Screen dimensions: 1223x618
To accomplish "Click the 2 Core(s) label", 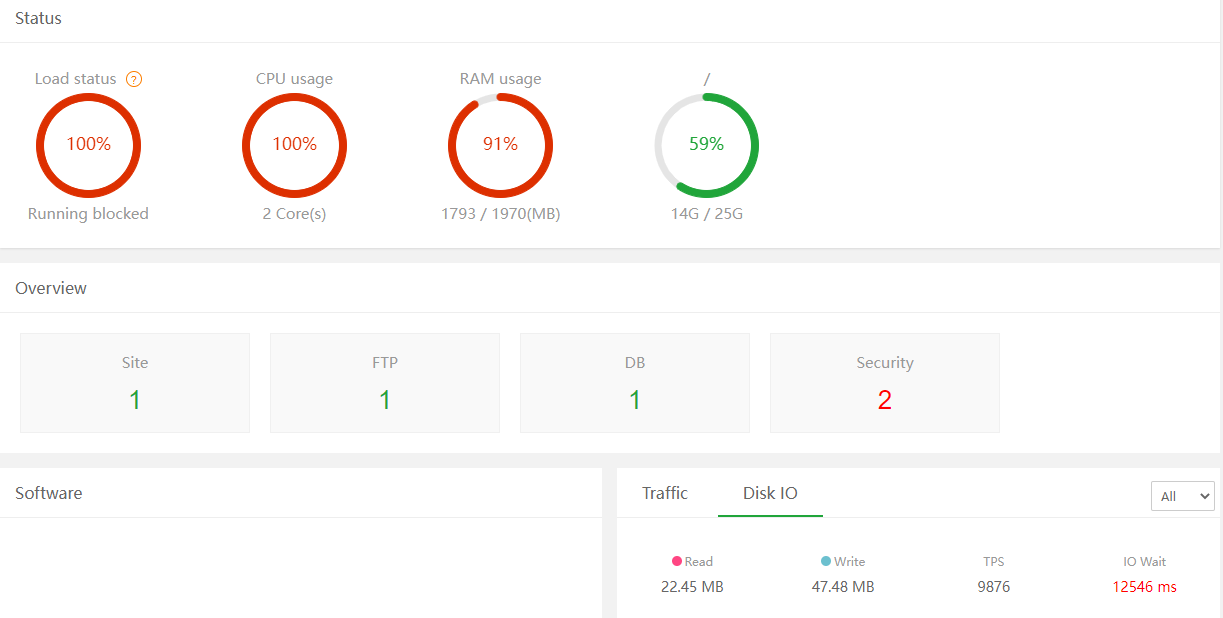I will pos(294,214).
